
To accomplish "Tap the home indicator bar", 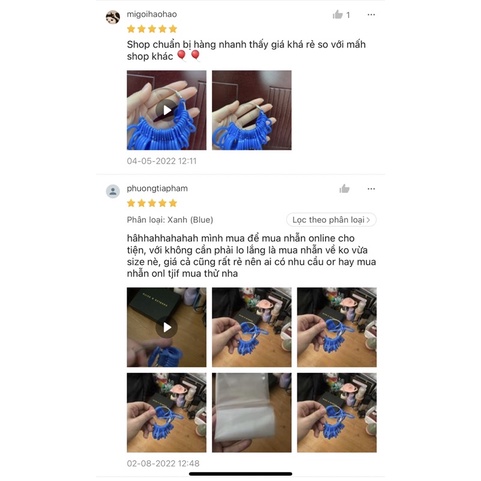I will coord(240,474).
